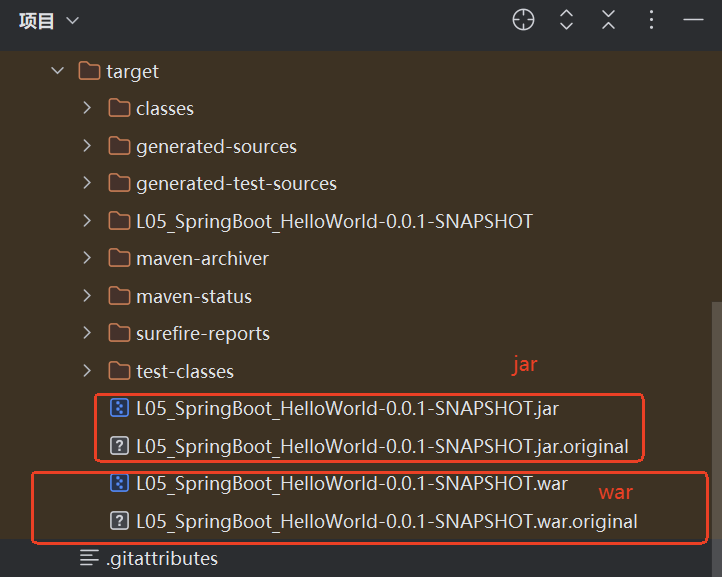722x577 pixels.
Task: Expand the generated-test-sources folder chevron
Action: pyautogui.click(x=87, y=183)
